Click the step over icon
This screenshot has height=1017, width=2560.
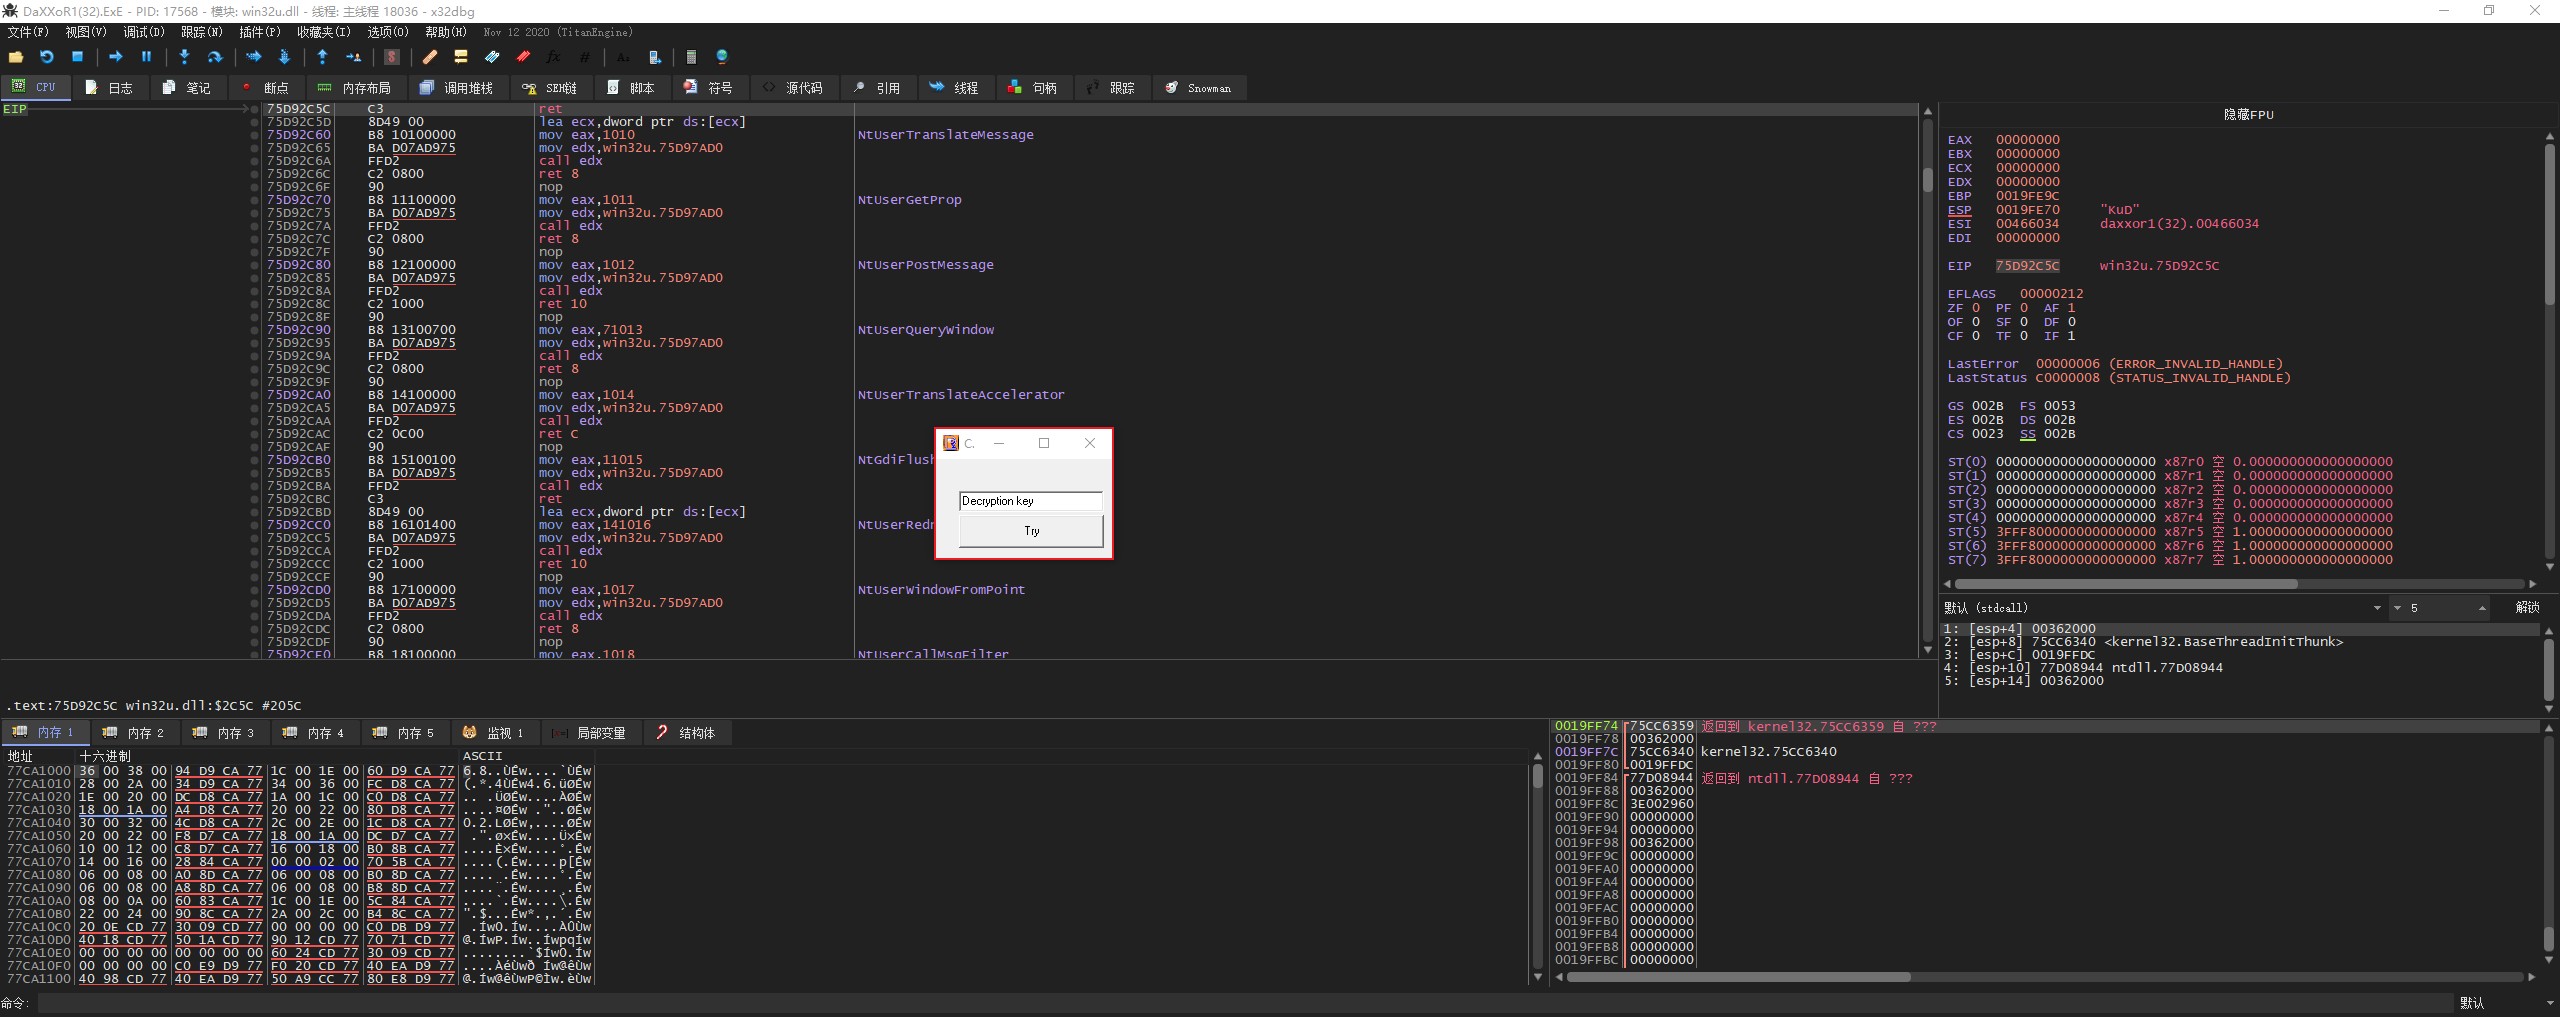[x=214, y=57]
